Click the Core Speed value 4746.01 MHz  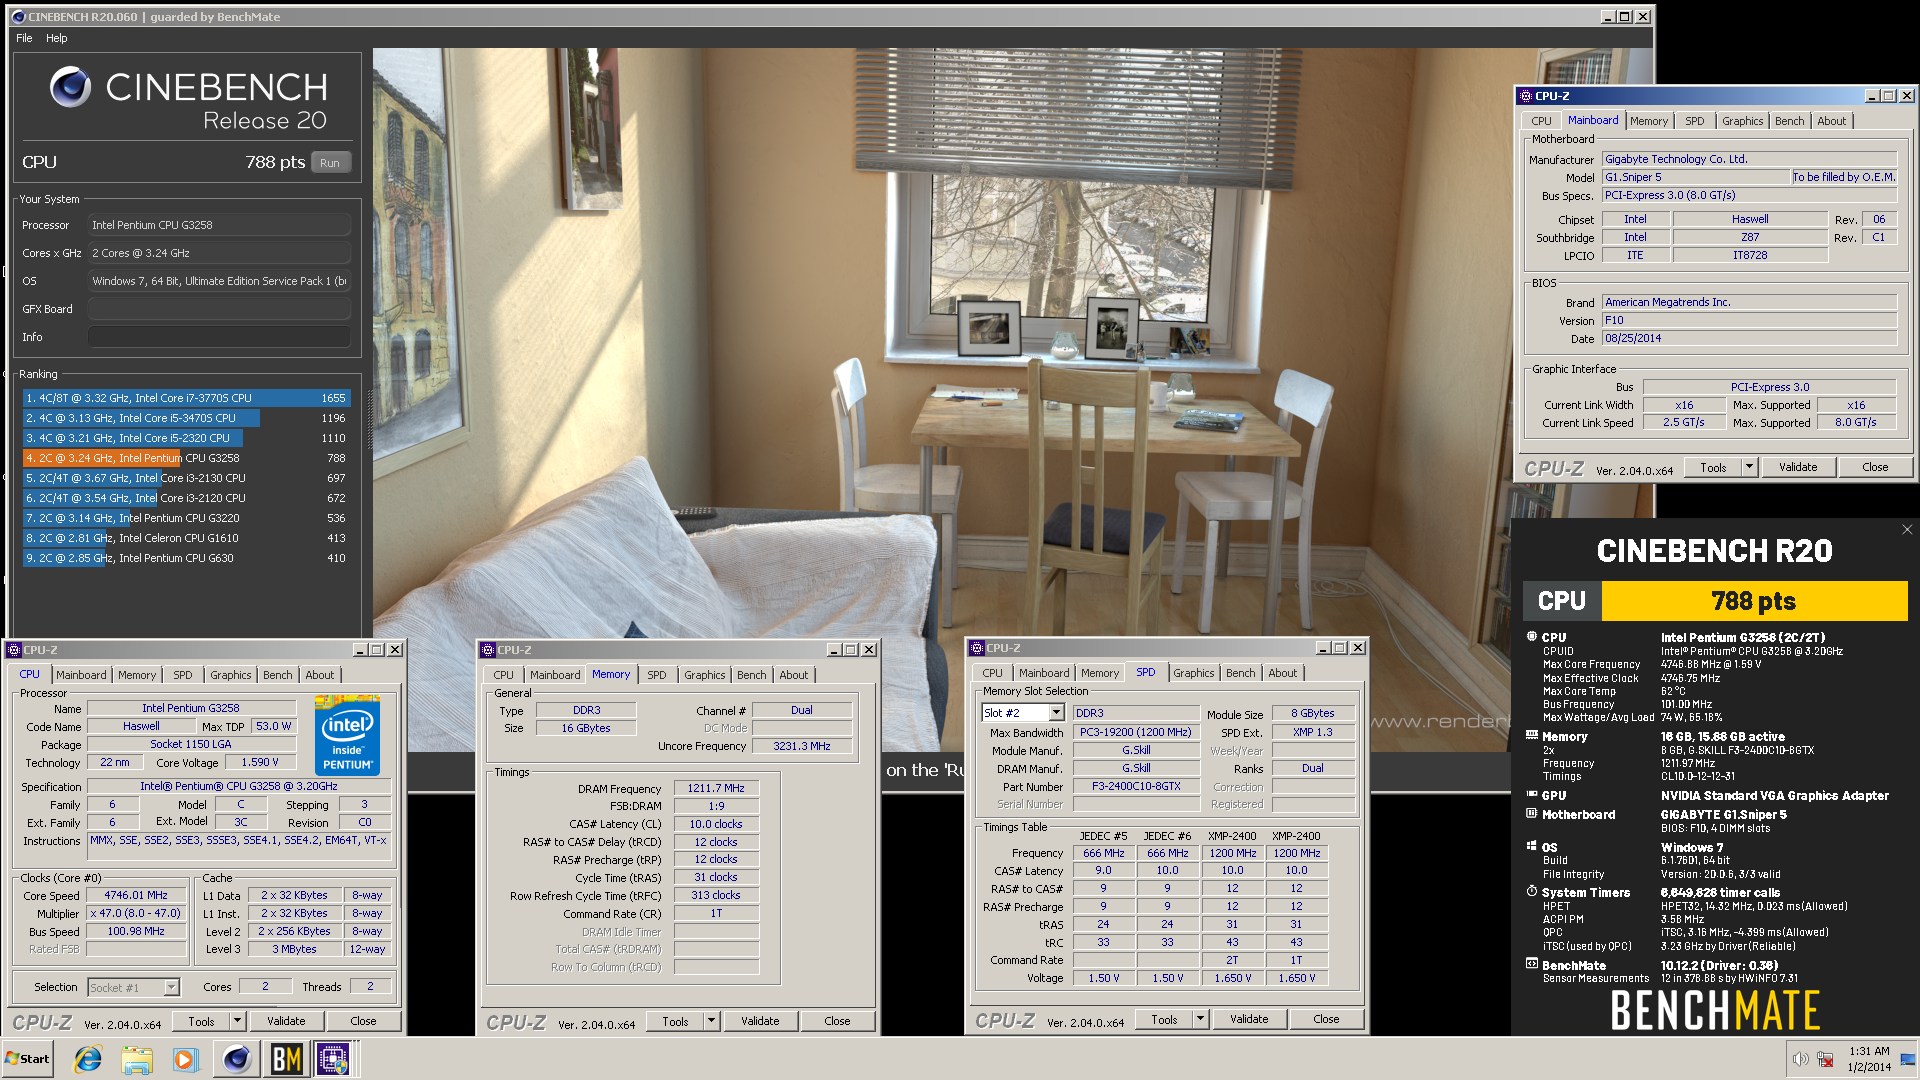(x=138, y=895)
